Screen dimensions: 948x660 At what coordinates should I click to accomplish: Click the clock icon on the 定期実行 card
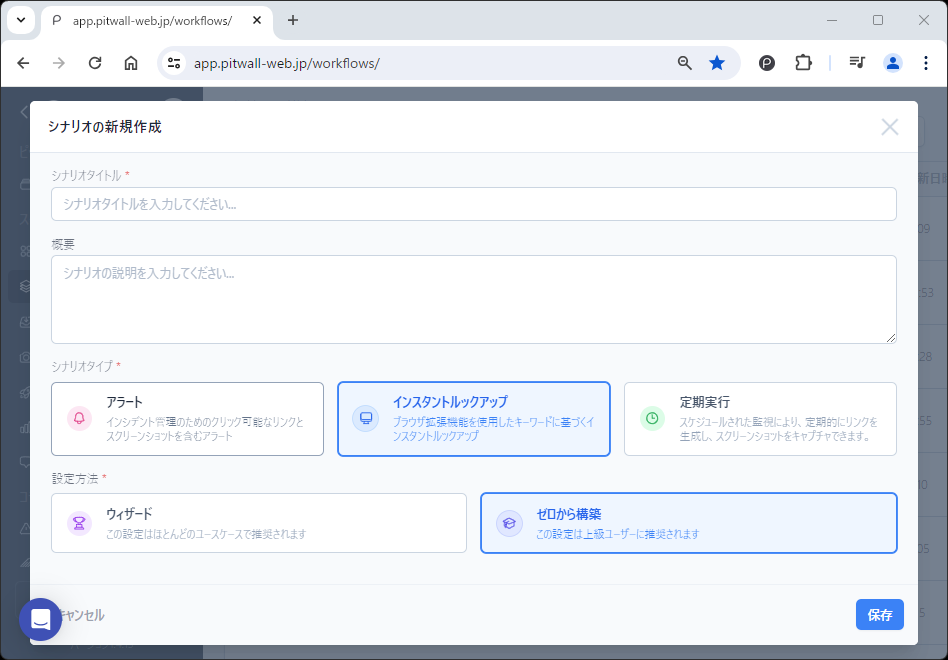pyautogui.click(x=652, y=418)
